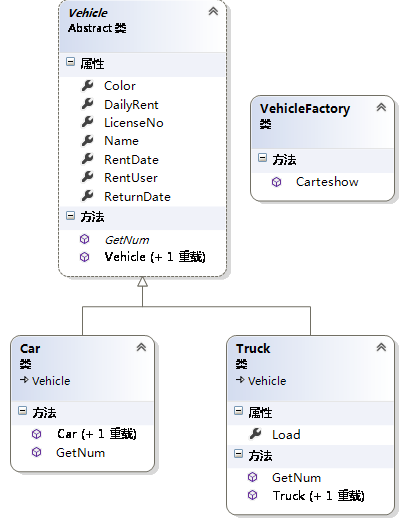This screenshot has height=532, width=416.
Task: Select the Carteshow method
Action: [x=327, y=182]
